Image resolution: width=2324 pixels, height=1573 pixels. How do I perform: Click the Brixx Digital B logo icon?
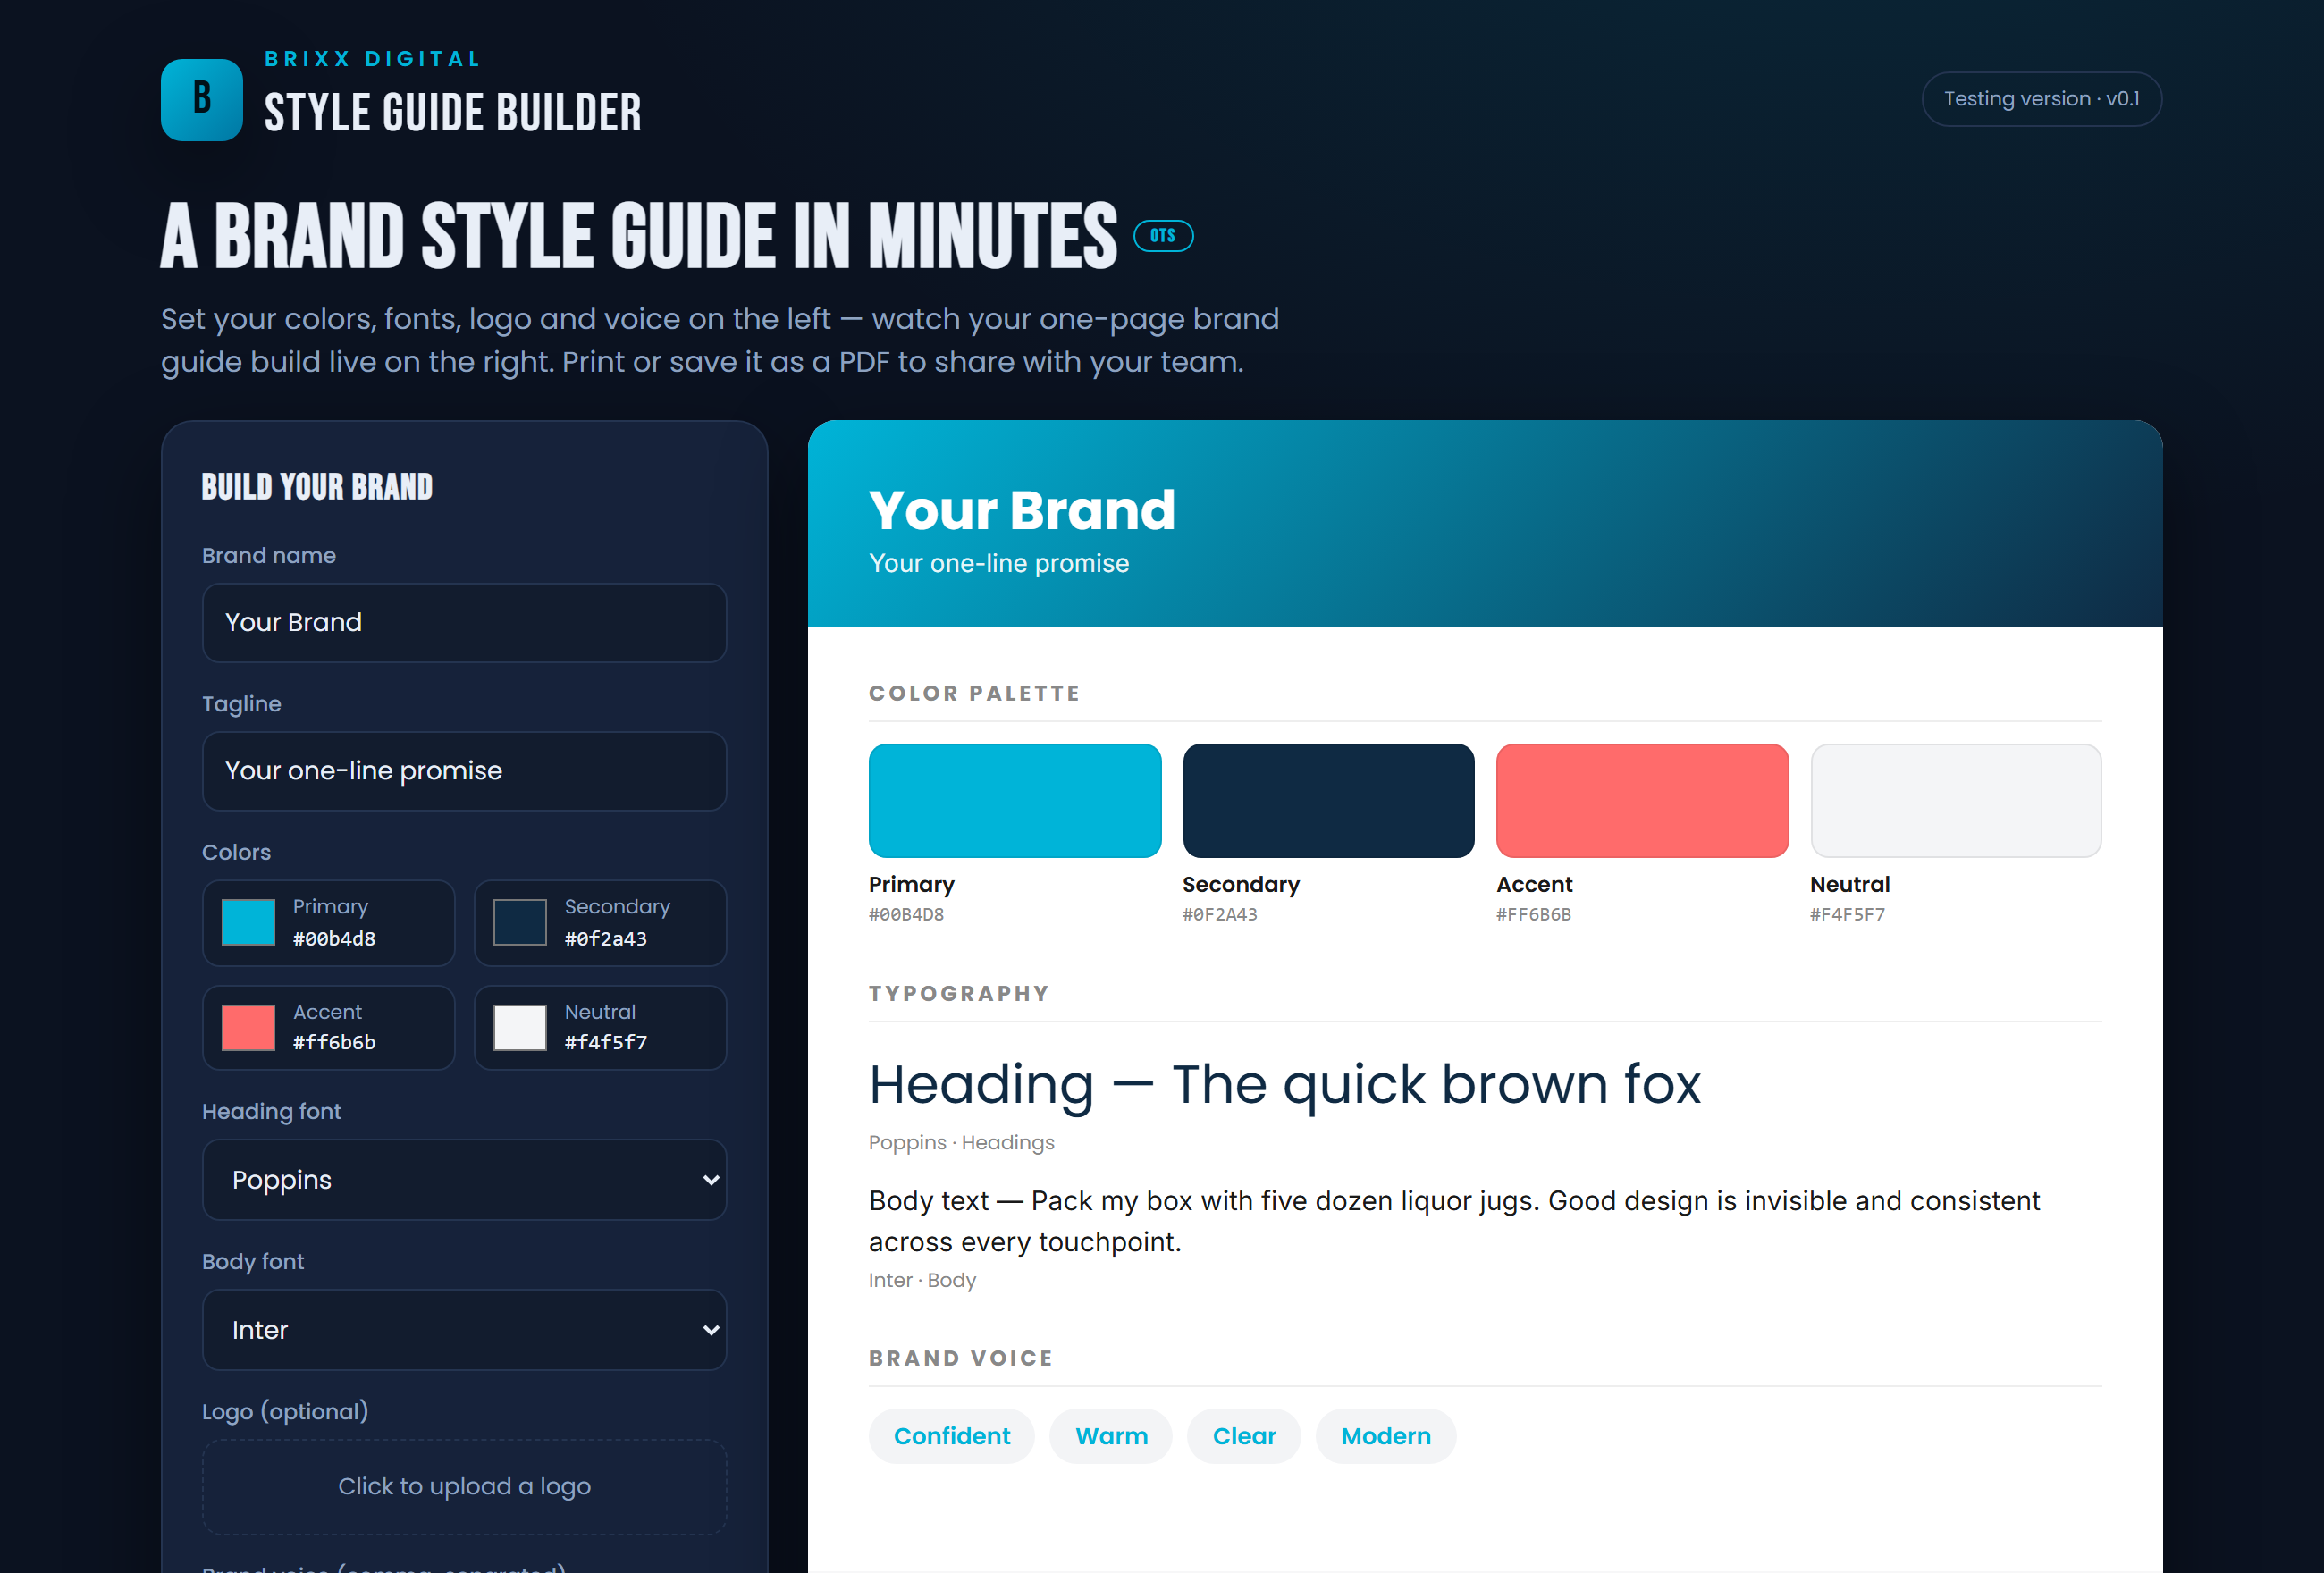point(201,99)
